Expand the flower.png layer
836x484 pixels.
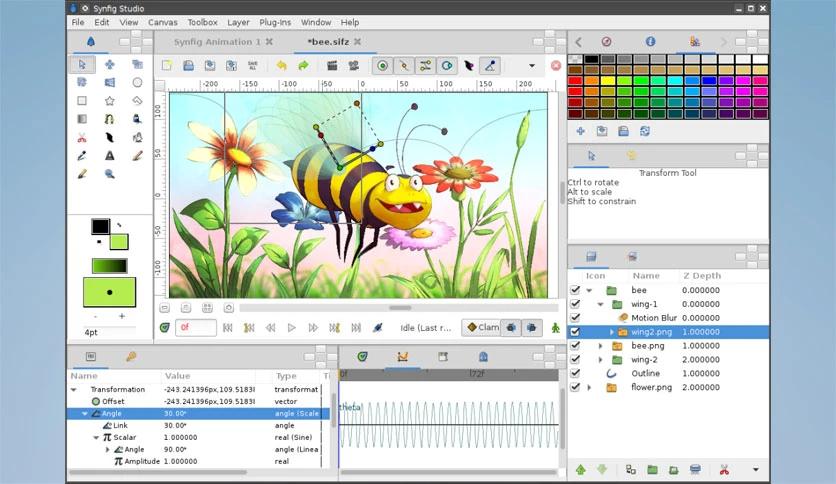coord(589,387)
